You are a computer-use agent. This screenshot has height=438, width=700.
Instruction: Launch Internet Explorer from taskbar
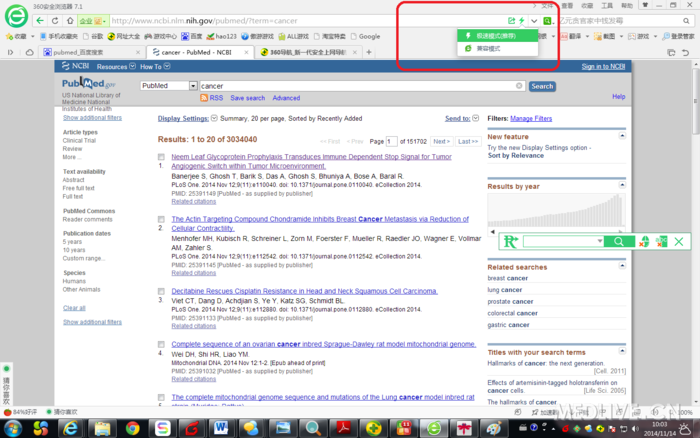click(x=71, y=429)
